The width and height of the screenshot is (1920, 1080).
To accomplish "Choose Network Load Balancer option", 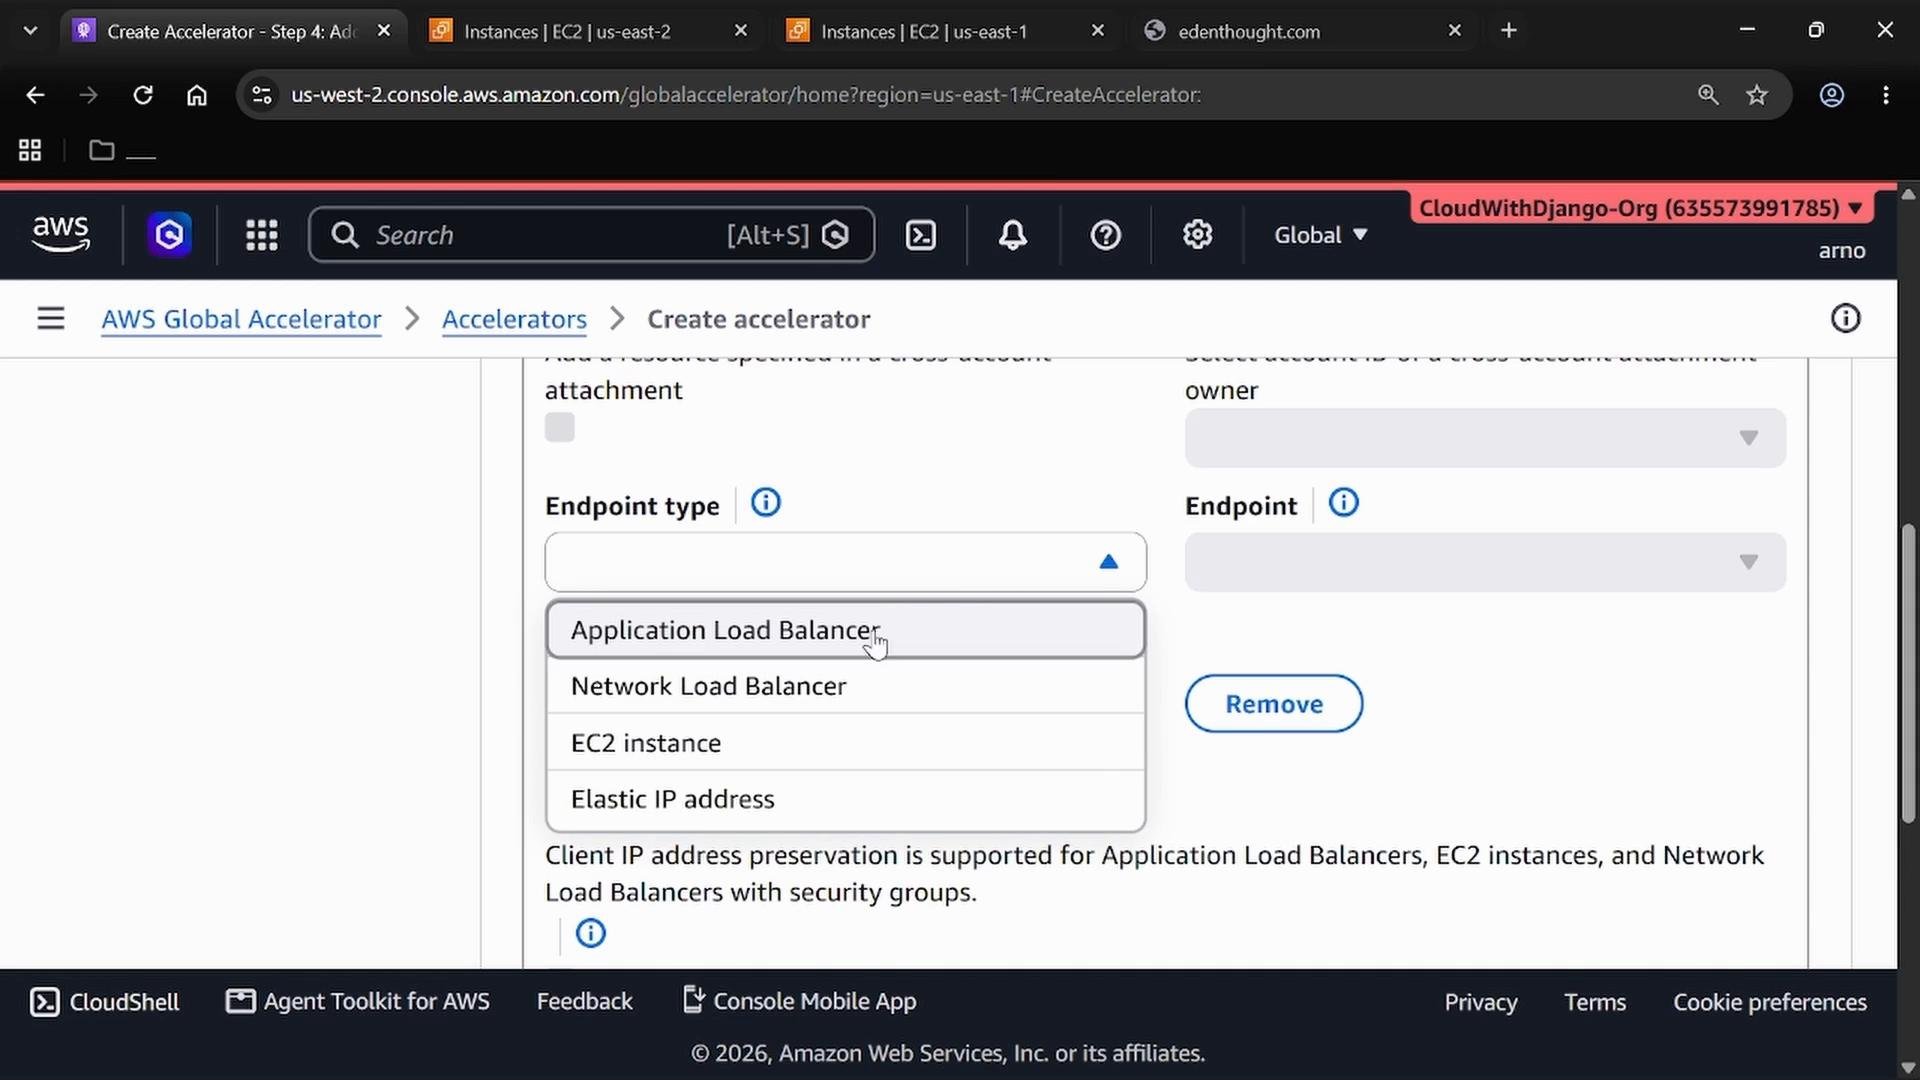I will 845,686.
